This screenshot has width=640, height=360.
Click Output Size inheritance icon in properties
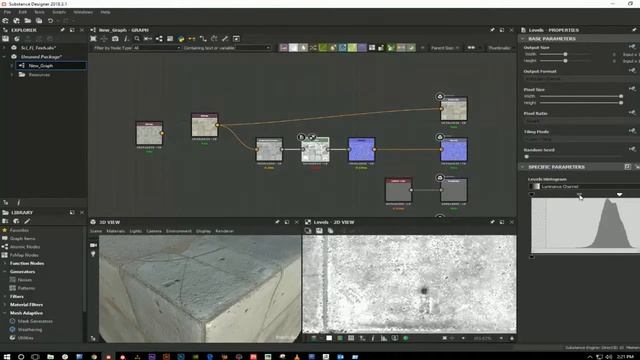pos(632,47)
